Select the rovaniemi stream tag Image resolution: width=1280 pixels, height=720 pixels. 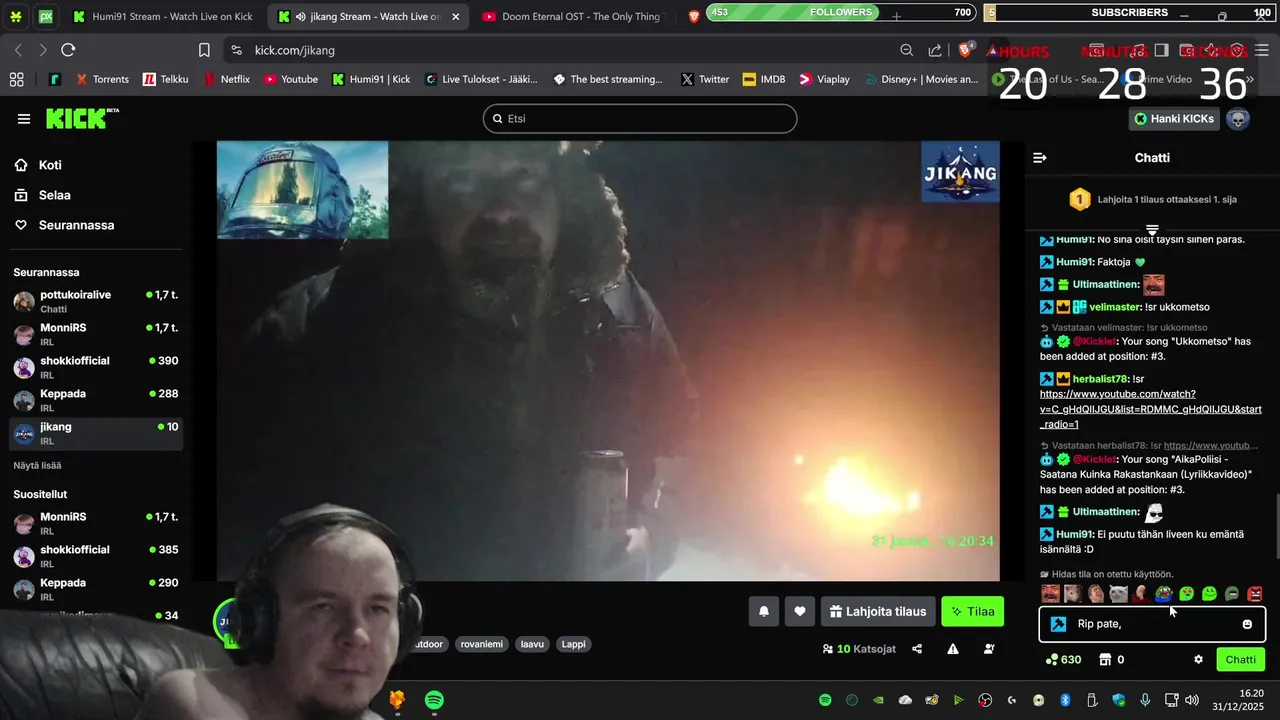pyautogui.click(x=482, y=644)
